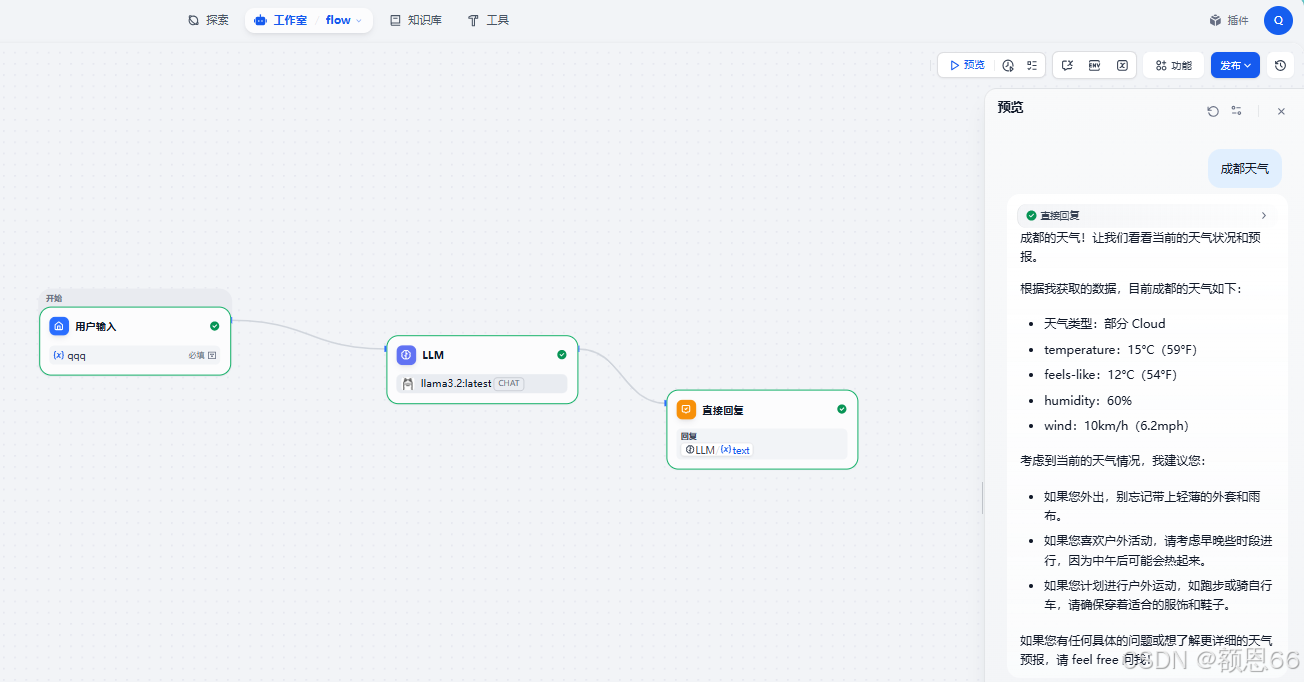The height and width of the screenshot is (682, 1304).
Task: Select the 直接回复 answer node
Action: [x=762, y=429]
